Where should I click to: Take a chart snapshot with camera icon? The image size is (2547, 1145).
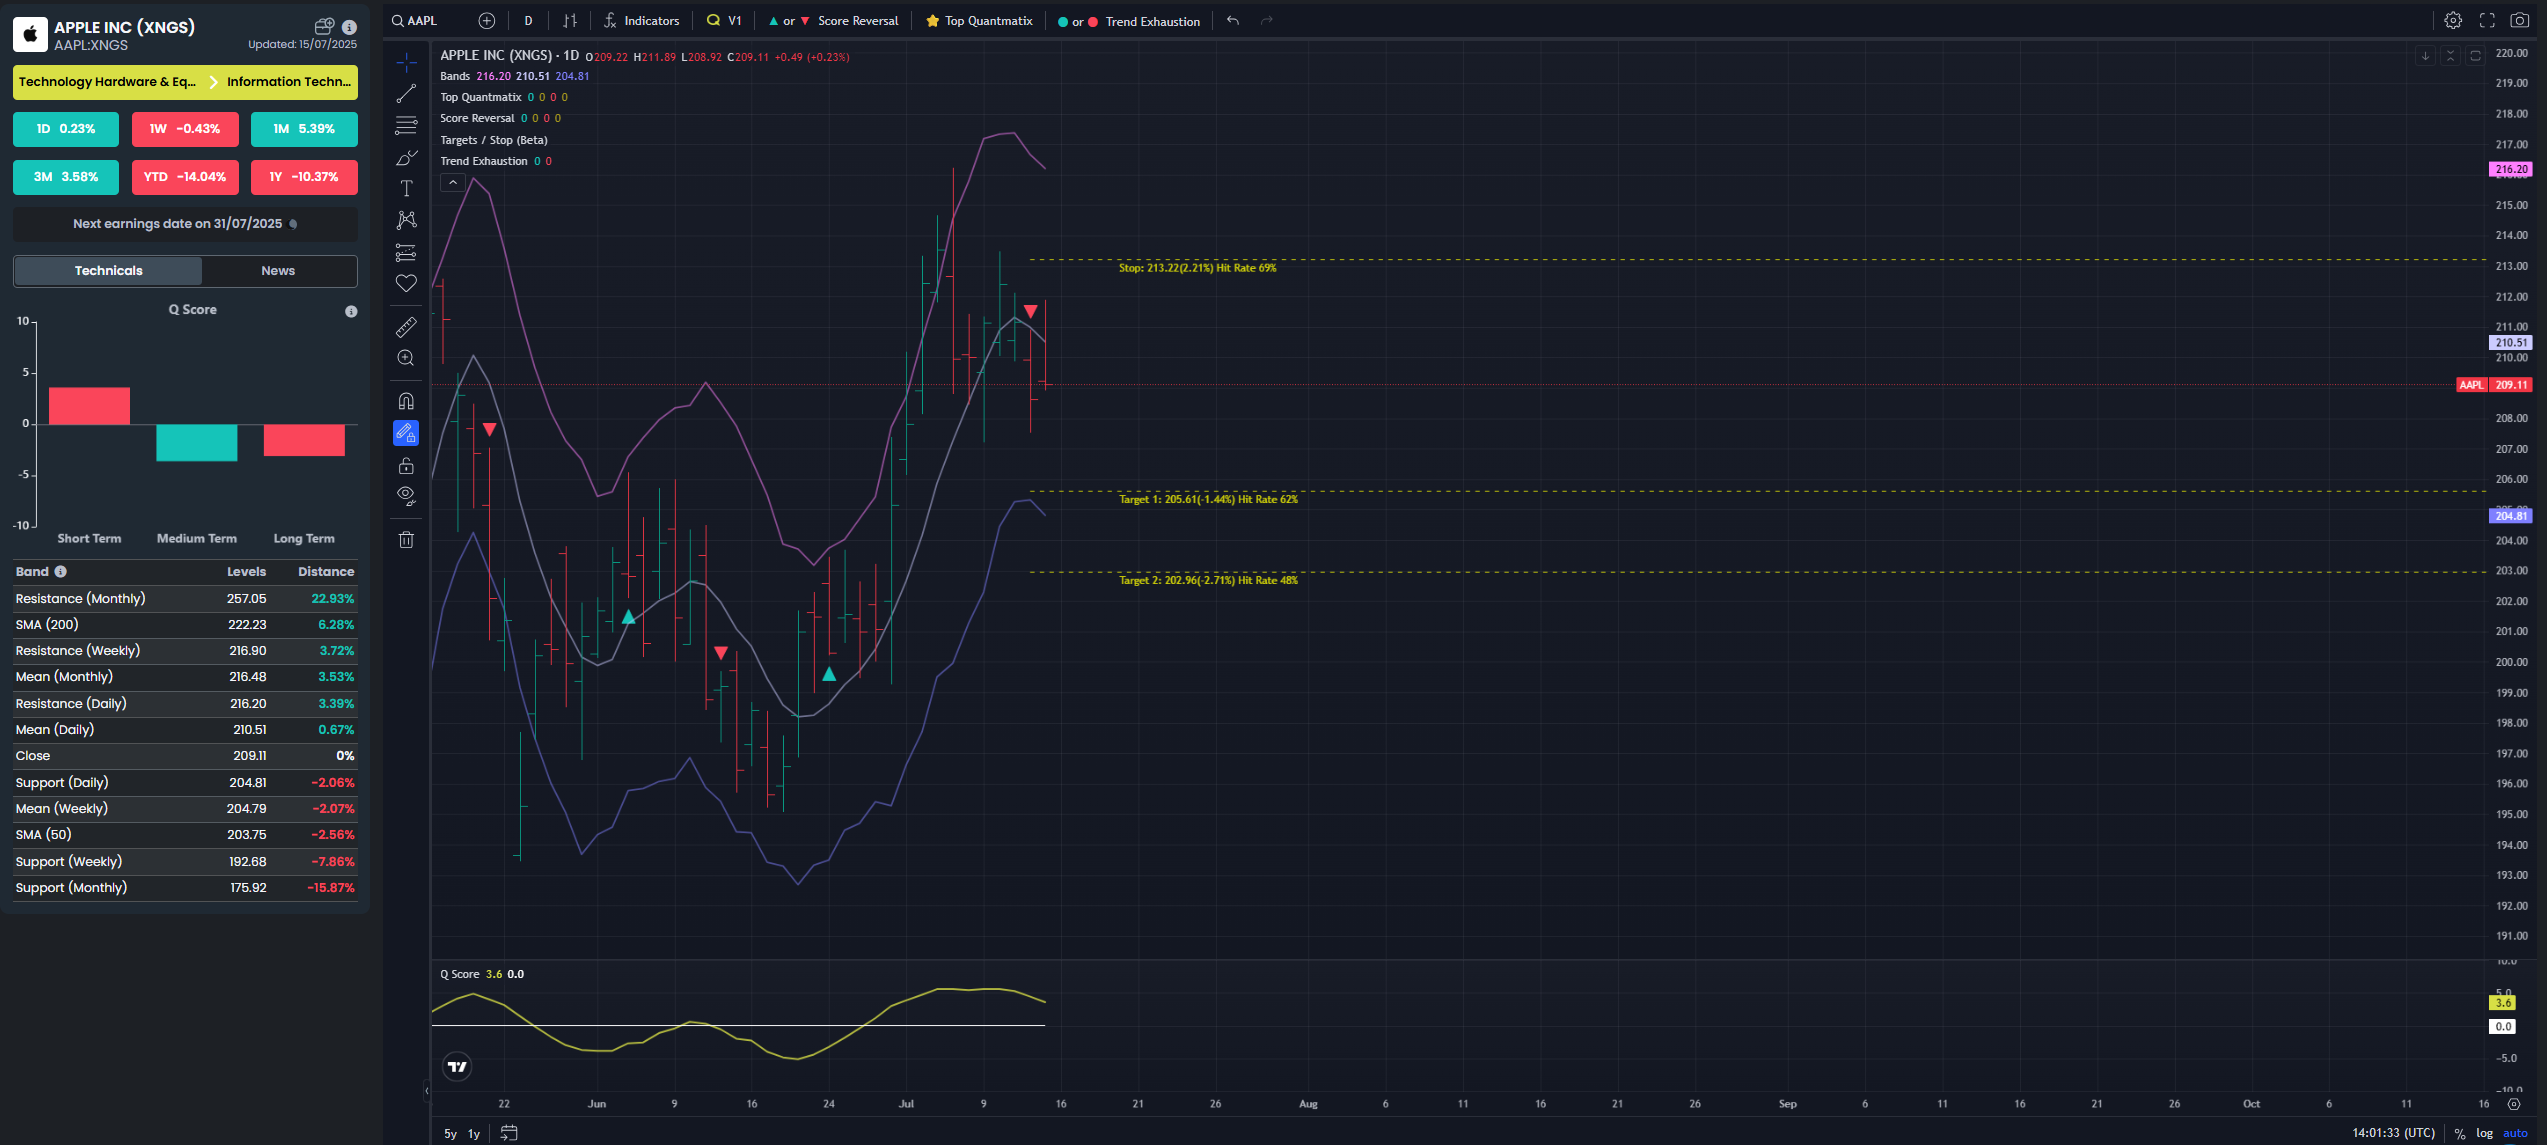tap(2520, 20)
